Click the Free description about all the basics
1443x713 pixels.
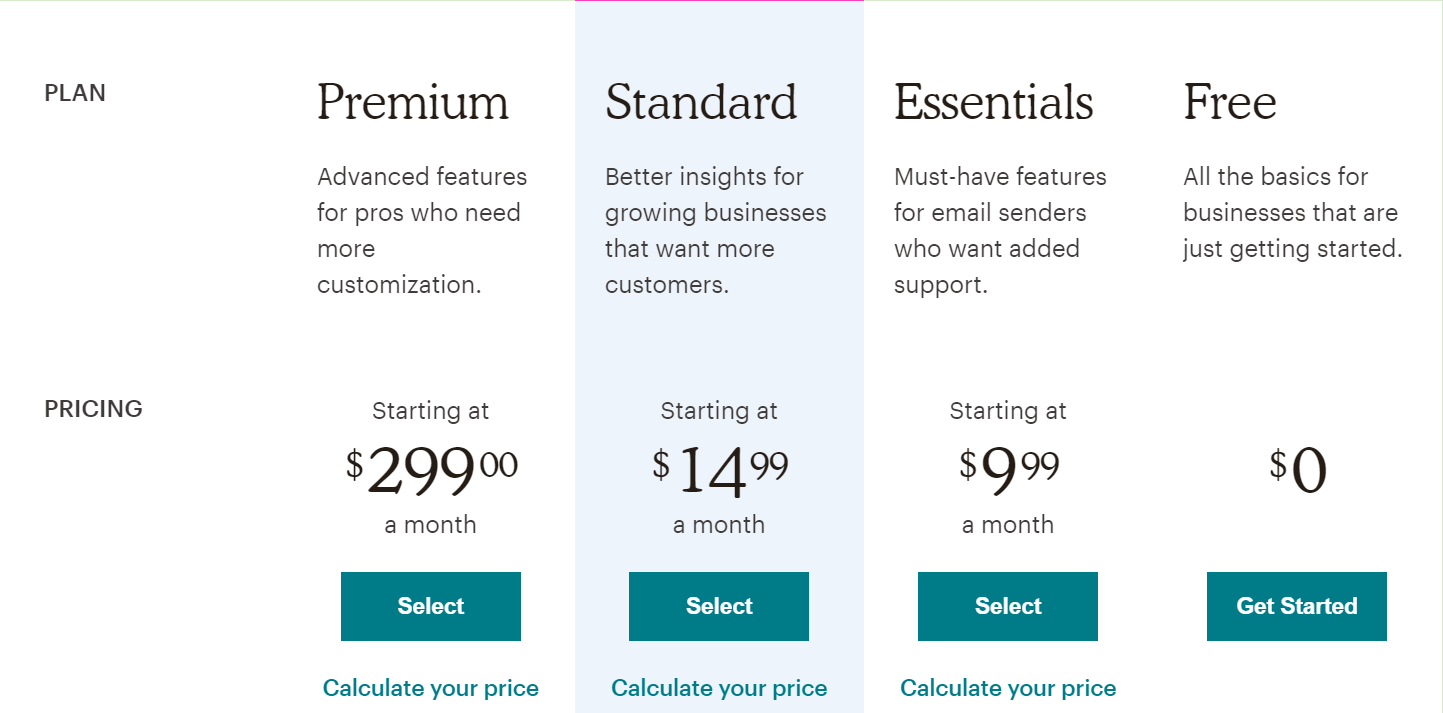click(1292, 213)
